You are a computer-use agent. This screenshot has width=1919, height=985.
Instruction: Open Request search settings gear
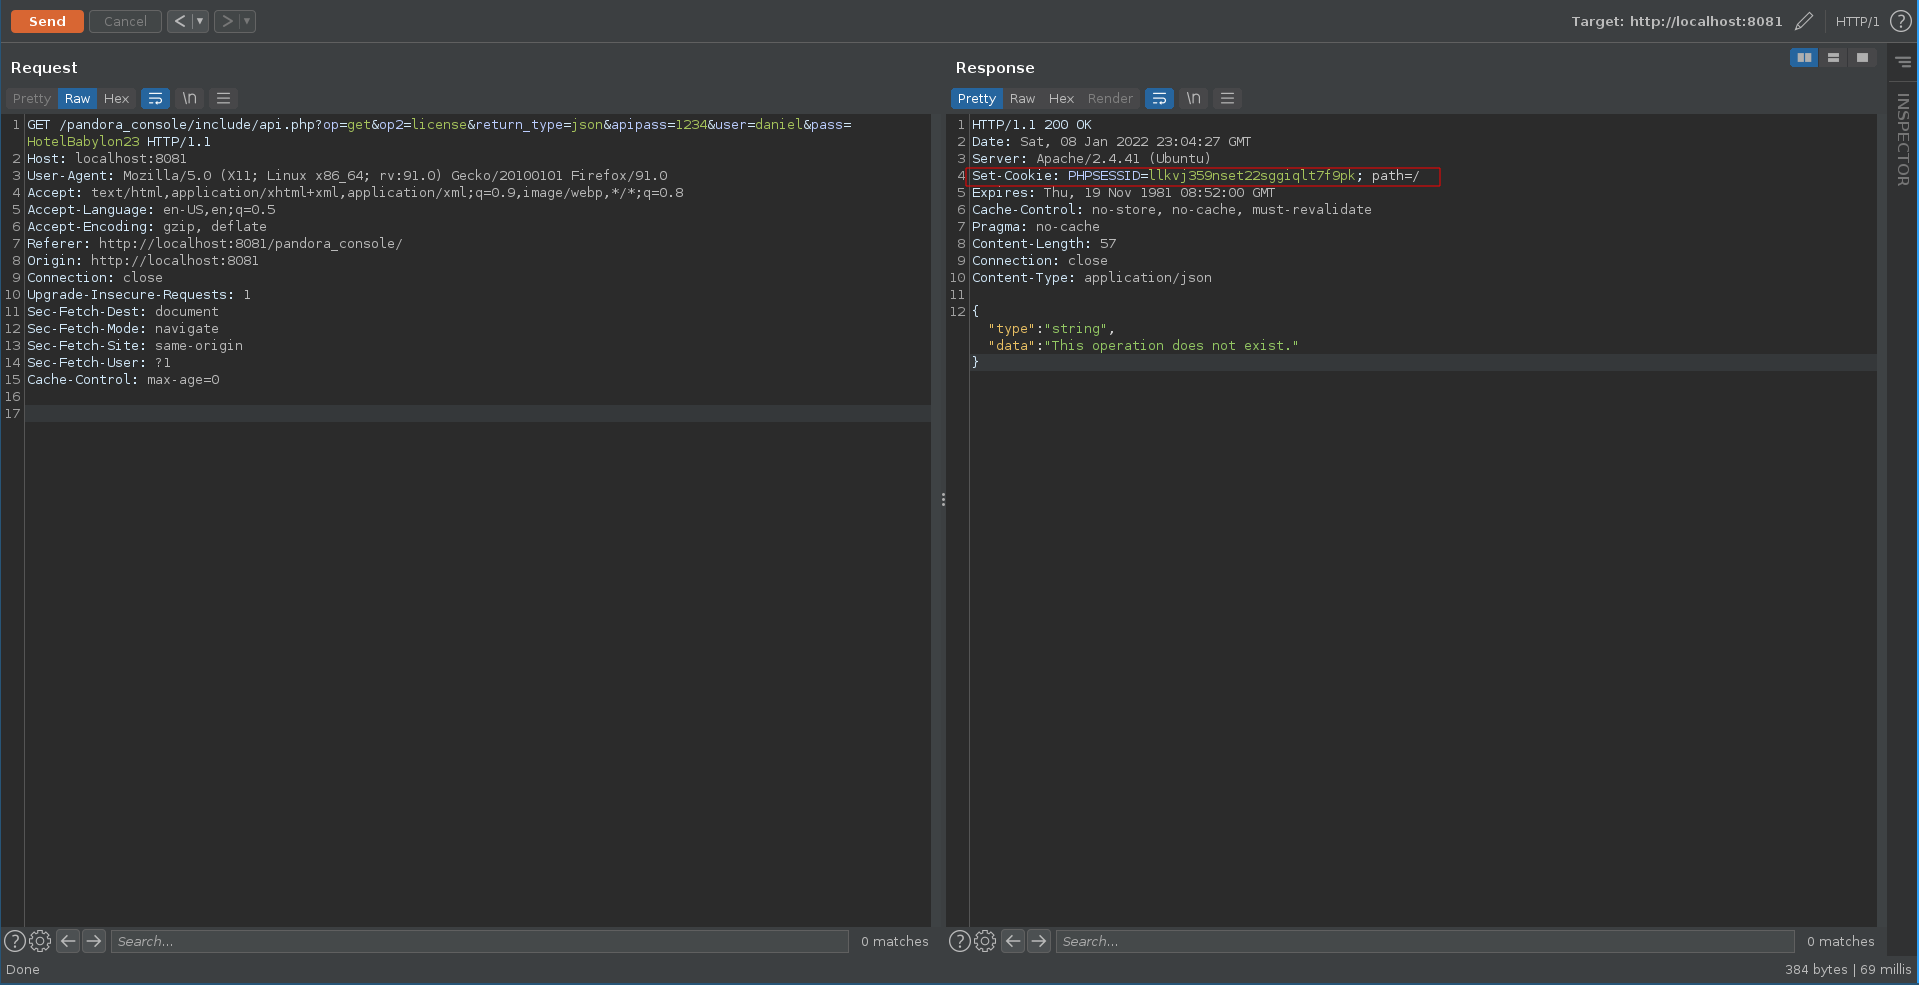pos(40,941)
